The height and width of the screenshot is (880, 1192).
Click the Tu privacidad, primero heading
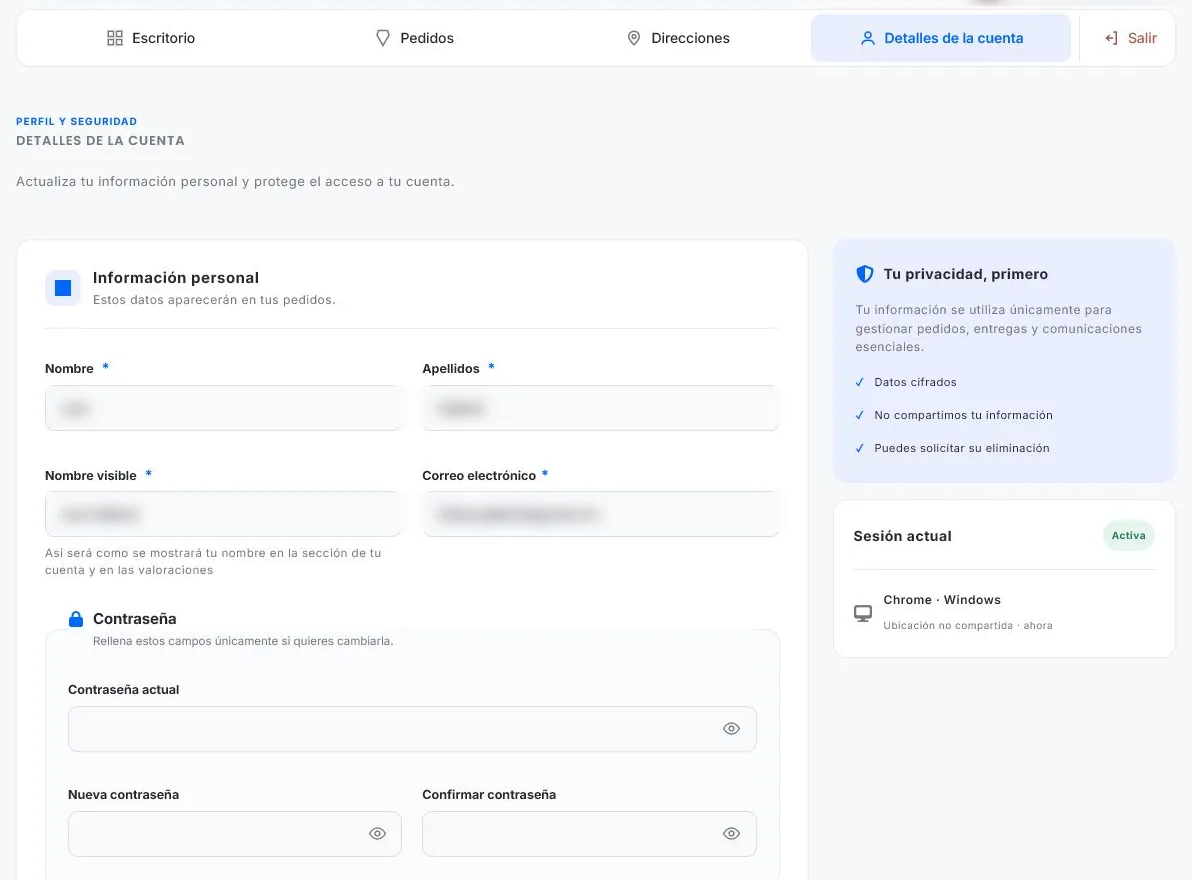[965, 274]
